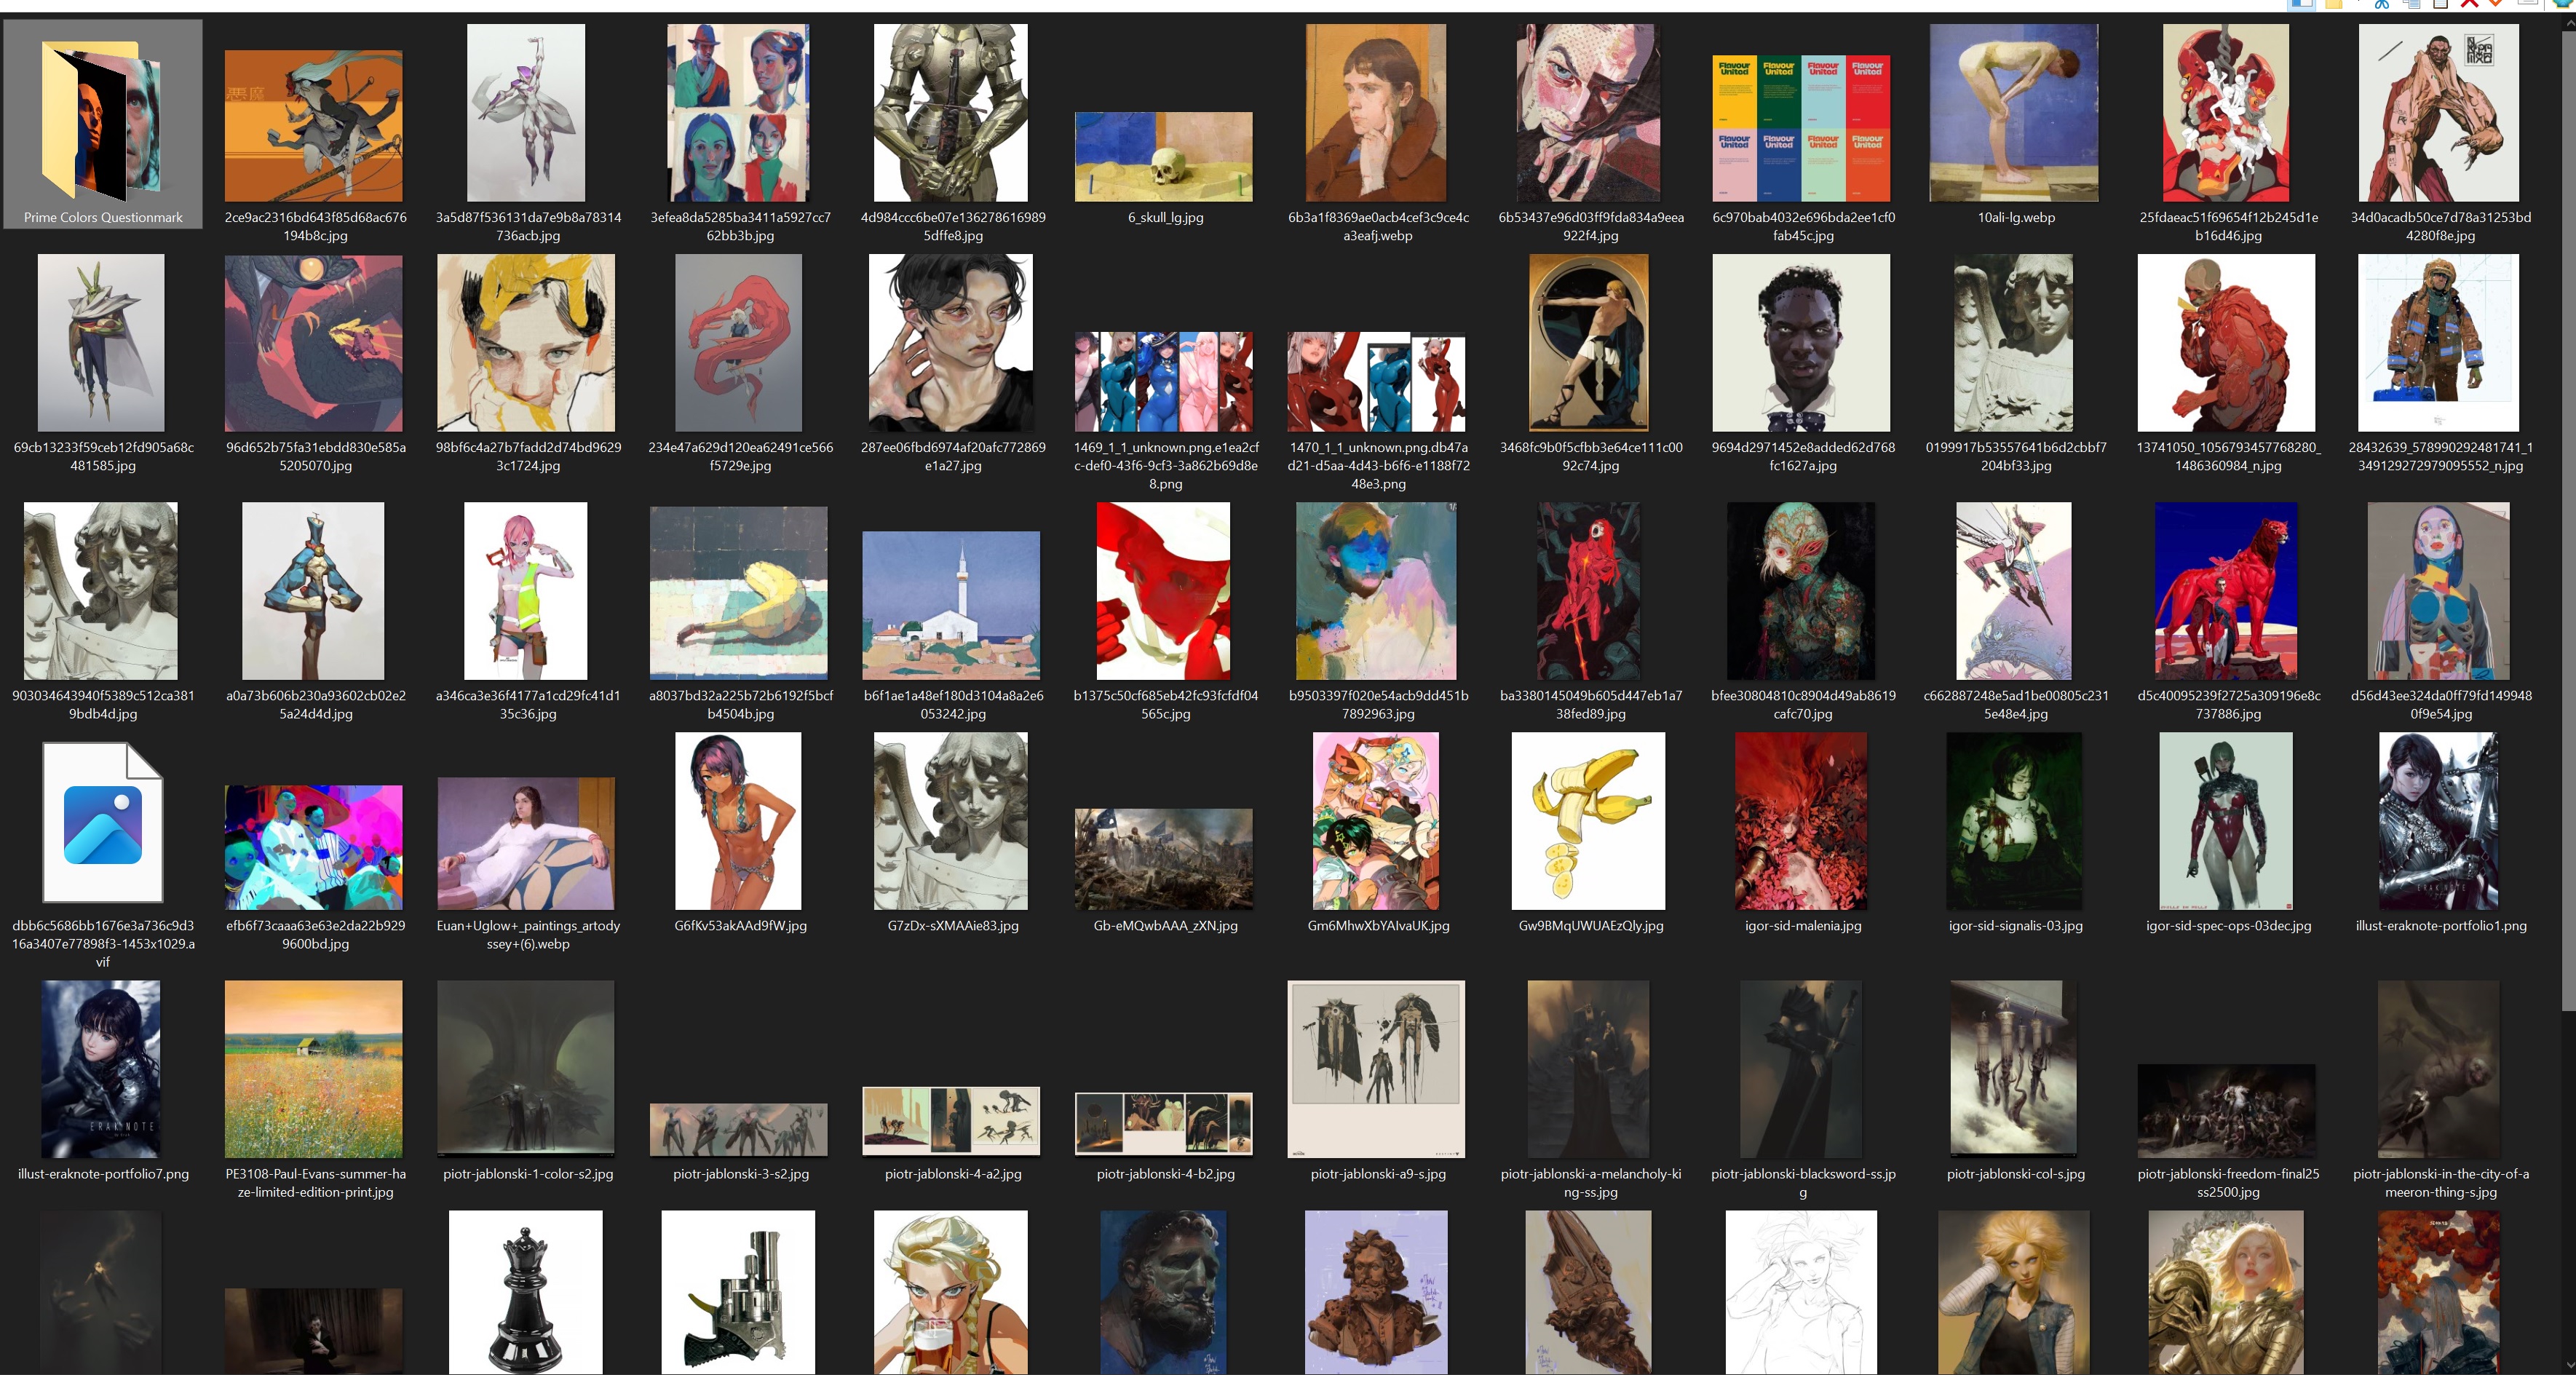Image resolution: width=2576 pixels, height=1375 pixels.
Task: Click the Paste clipboard toolbar icon
Action: click(2441, 4)
